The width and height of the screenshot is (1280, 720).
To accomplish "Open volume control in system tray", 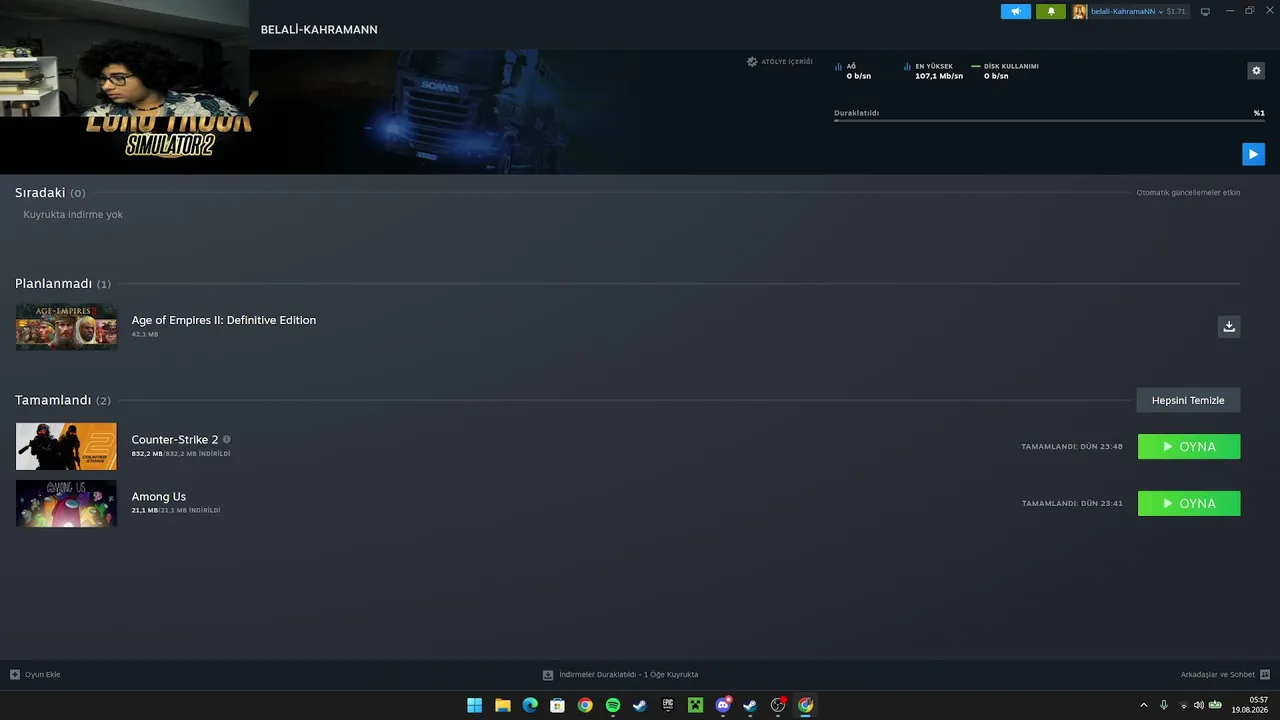I will coord(1198,705).
